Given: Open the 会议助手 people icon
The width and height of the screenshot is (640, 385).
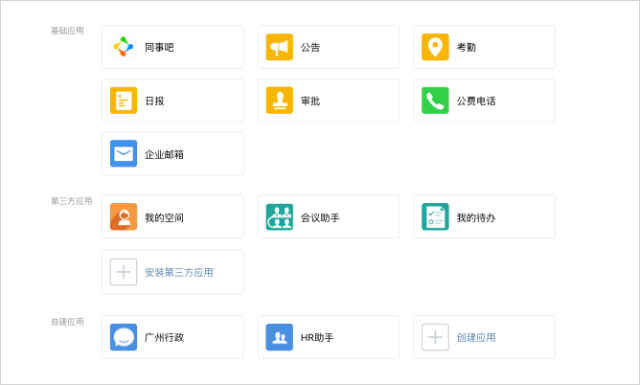Looking at the screenshot, I should point(279,217).
